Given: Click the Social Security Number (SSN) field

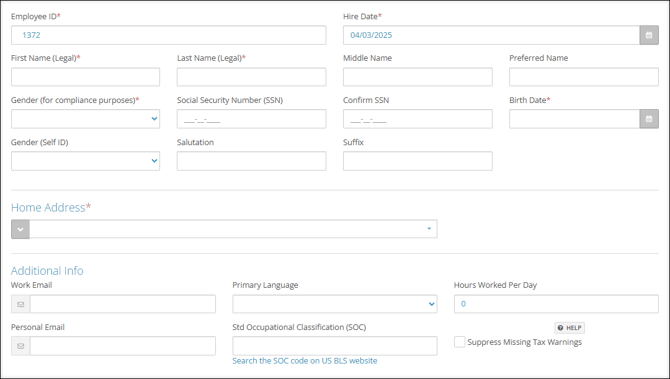Looking at the screenshot, I should coord(251,119).
